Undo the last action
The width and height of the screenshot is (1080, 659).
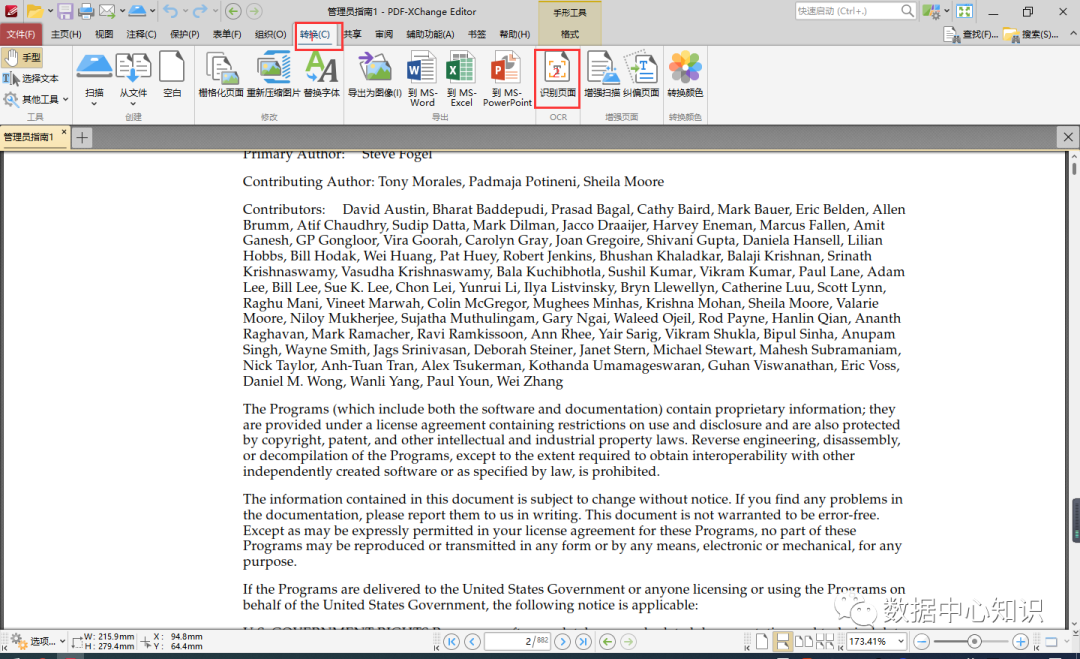click(170, 11)
